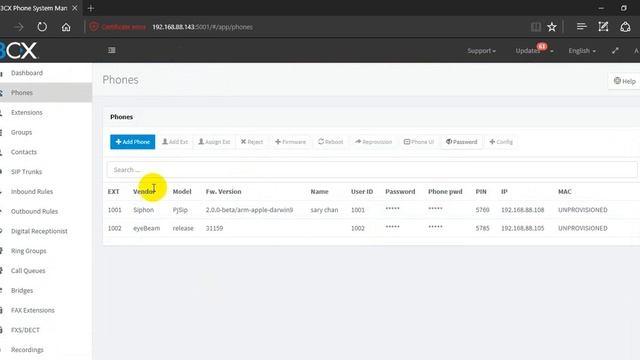This screenshot has width=640, height=360.
Task: Click the Password toolbar button
Action: [462, 142]
